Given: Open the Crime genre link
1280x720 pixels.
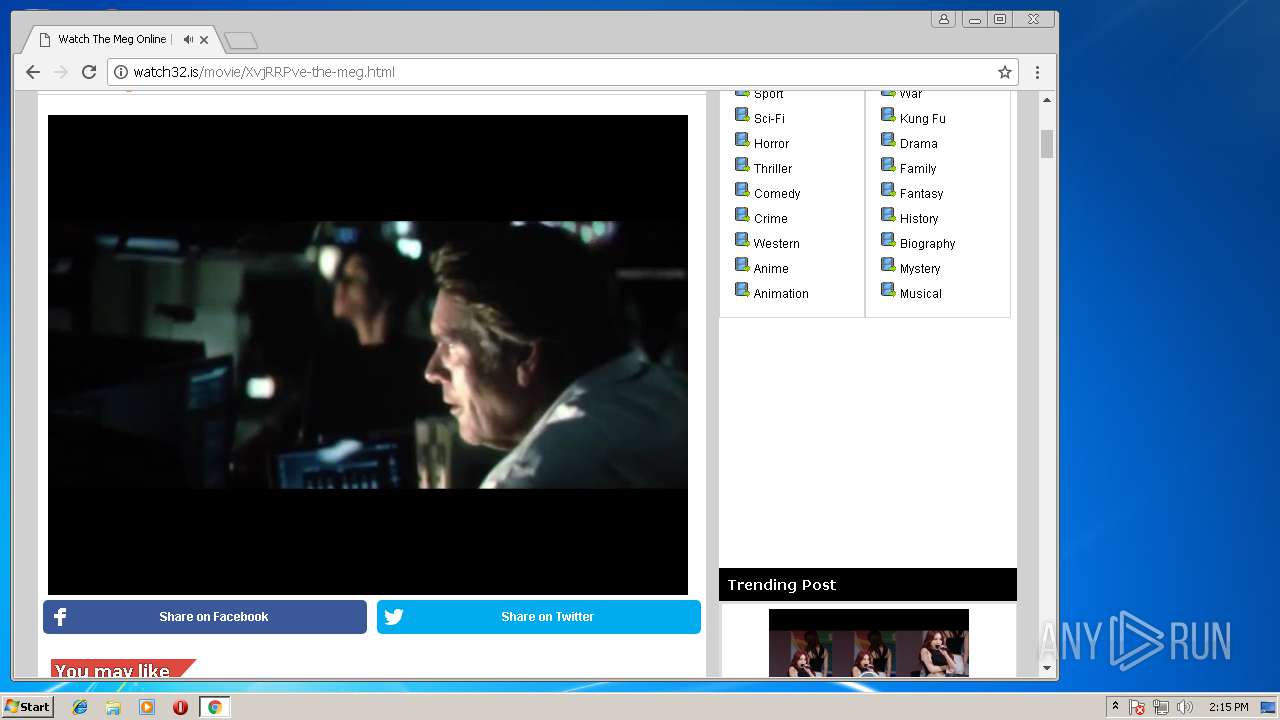Looking at the screenshot, I should pos(771,219).
